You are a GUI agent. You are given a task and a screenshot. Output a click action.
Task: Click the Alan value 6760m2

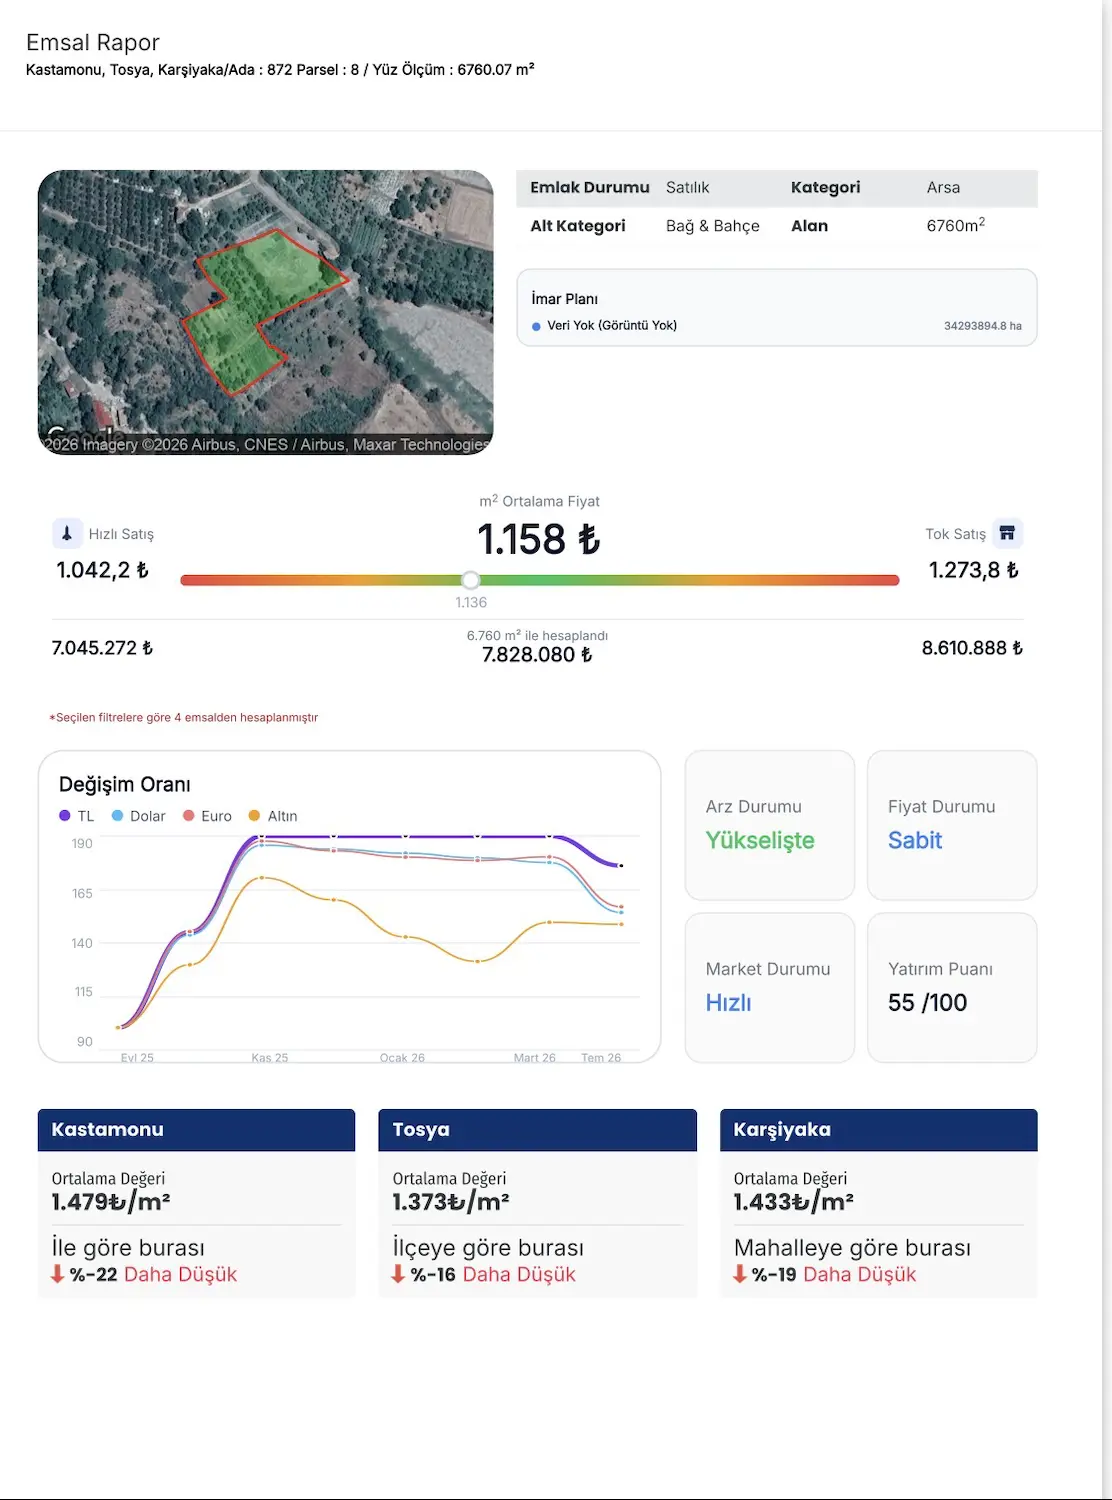tap(956, 225)
